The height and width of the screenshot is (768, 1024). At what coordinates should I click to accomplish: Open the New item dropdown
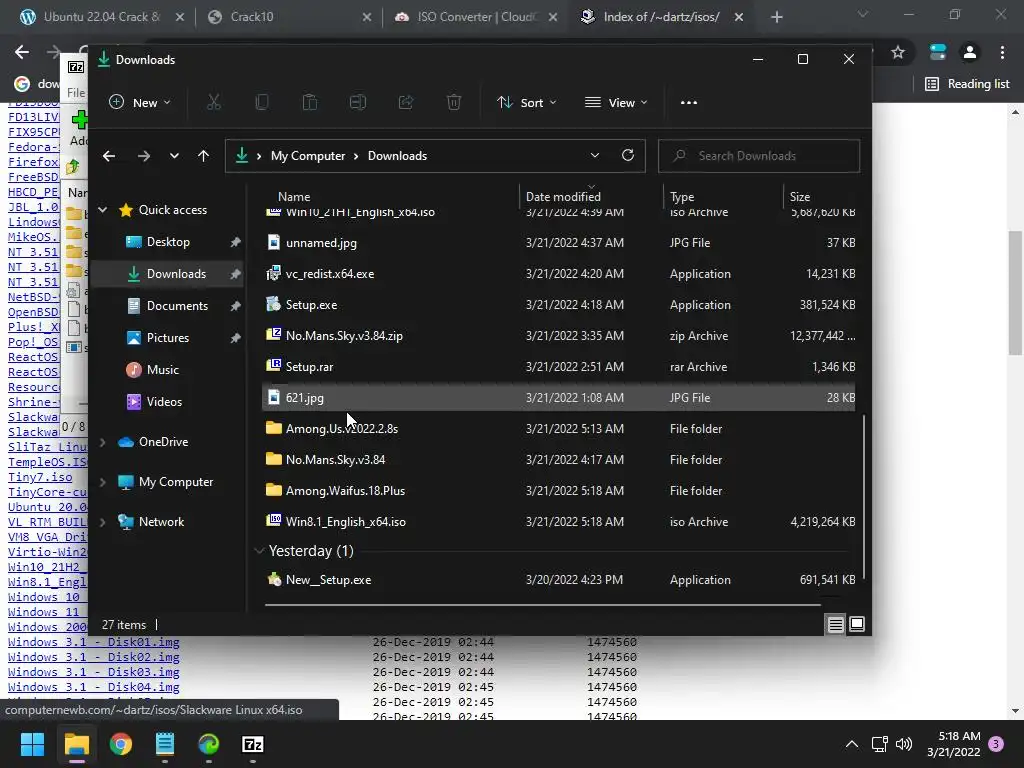140,103
